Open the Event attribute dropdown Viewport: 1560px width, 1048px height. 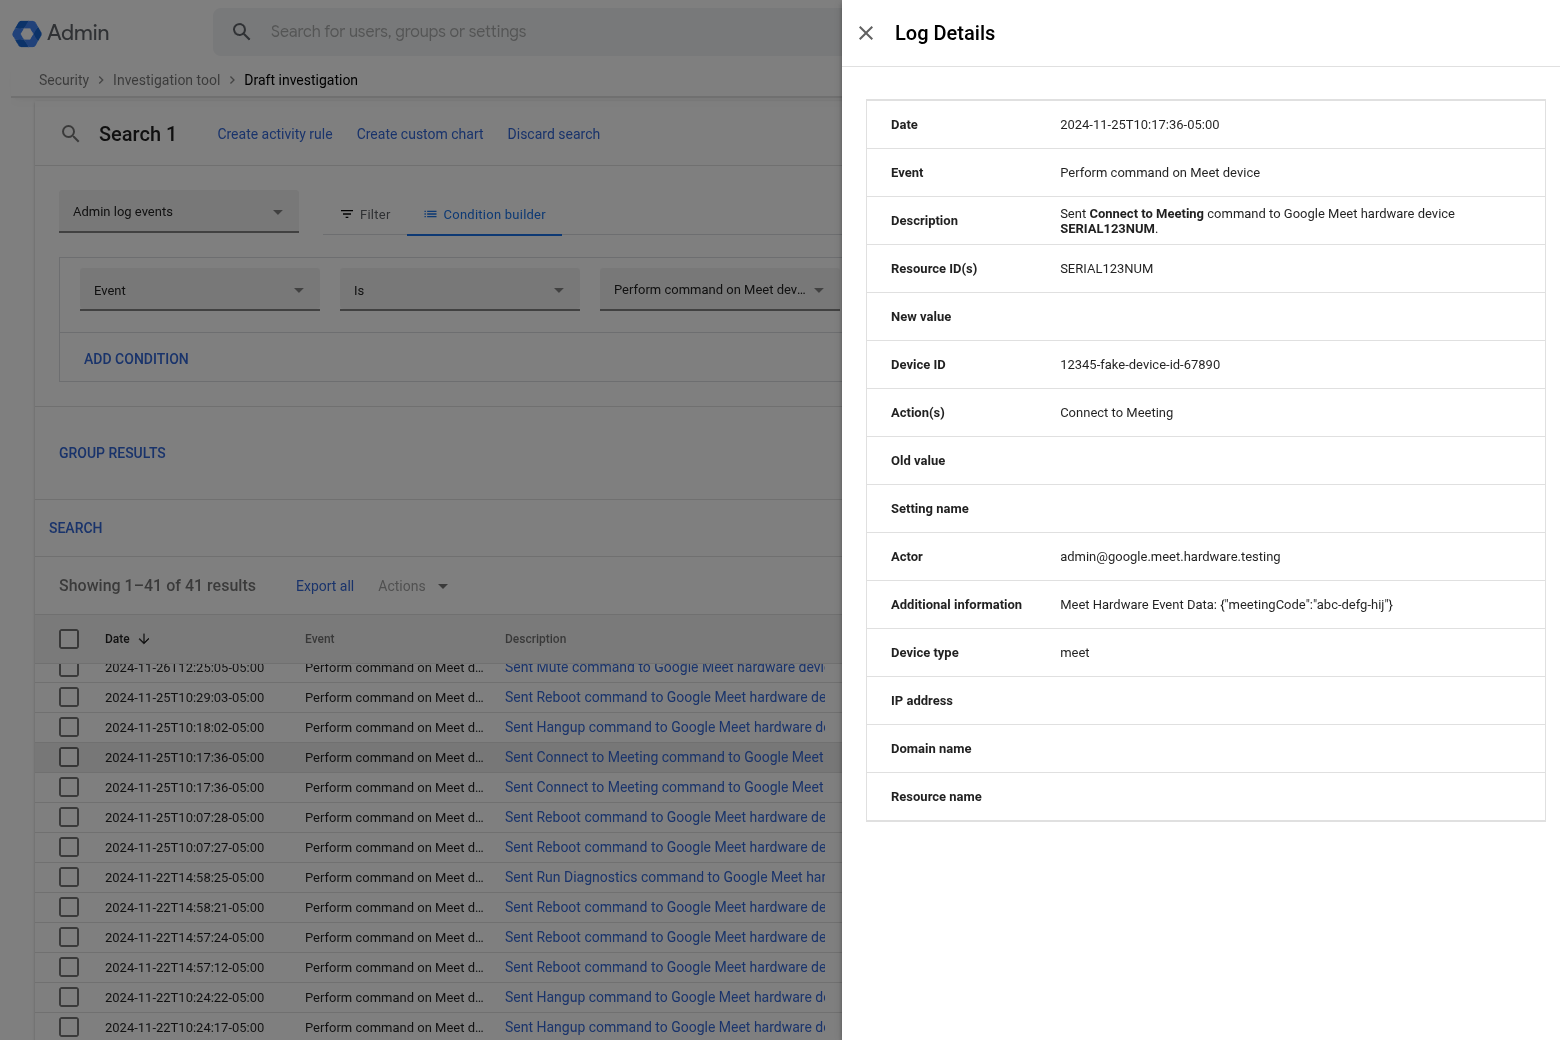tap(200, 290)
